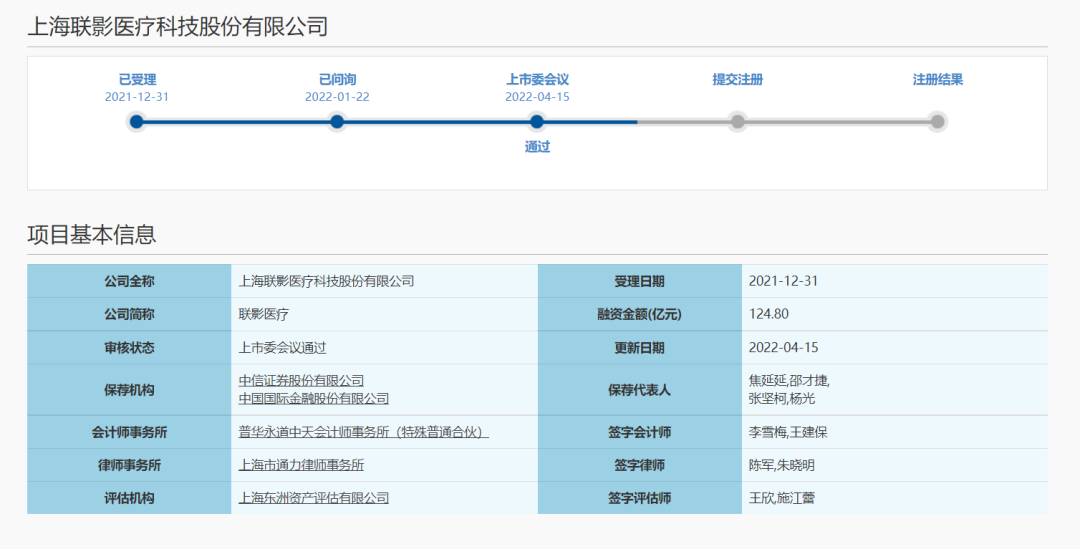This screenshot has height=549, width=1080.
Task: Click the 通过 result under timeline
Action: (537, 147)
